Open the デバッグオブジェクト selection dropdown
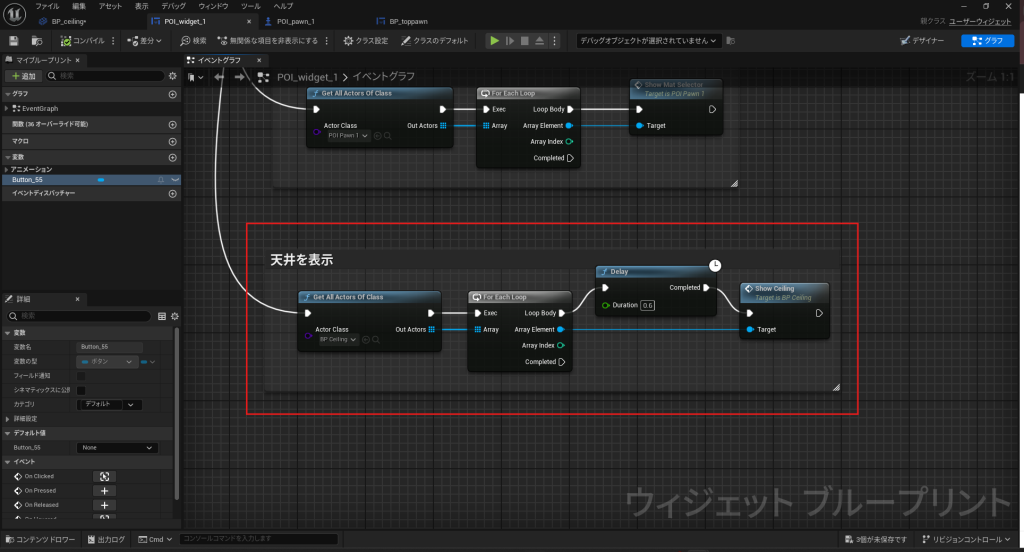Image resolution: width=1024 pixels, height=552 pixels. coord(648,41)
